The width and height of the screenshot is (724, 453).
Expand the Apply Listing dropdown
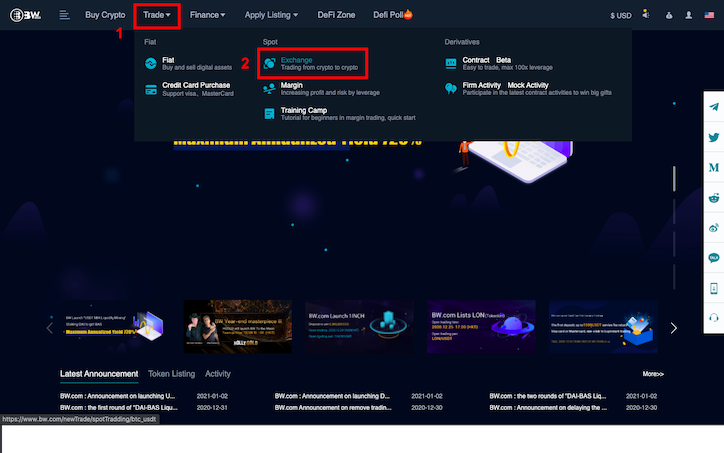pos(271,15)
